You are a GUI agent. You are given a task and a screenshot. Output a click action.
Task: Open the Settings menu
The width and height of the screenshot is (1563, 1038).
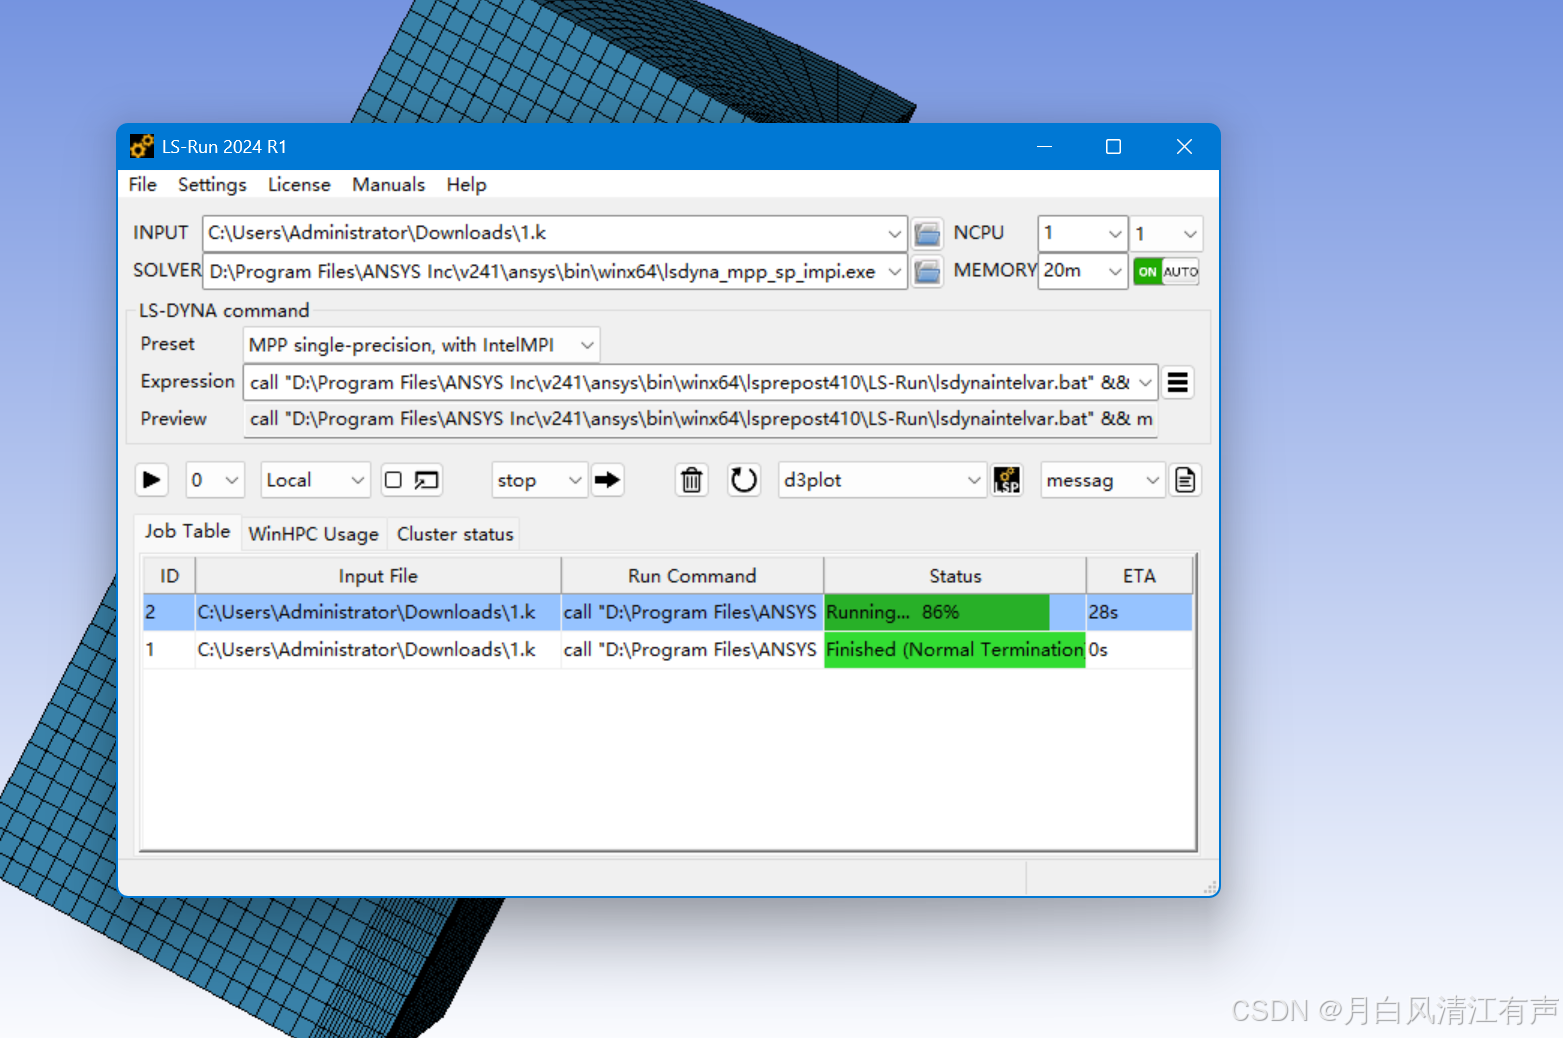tap(212, 185)
